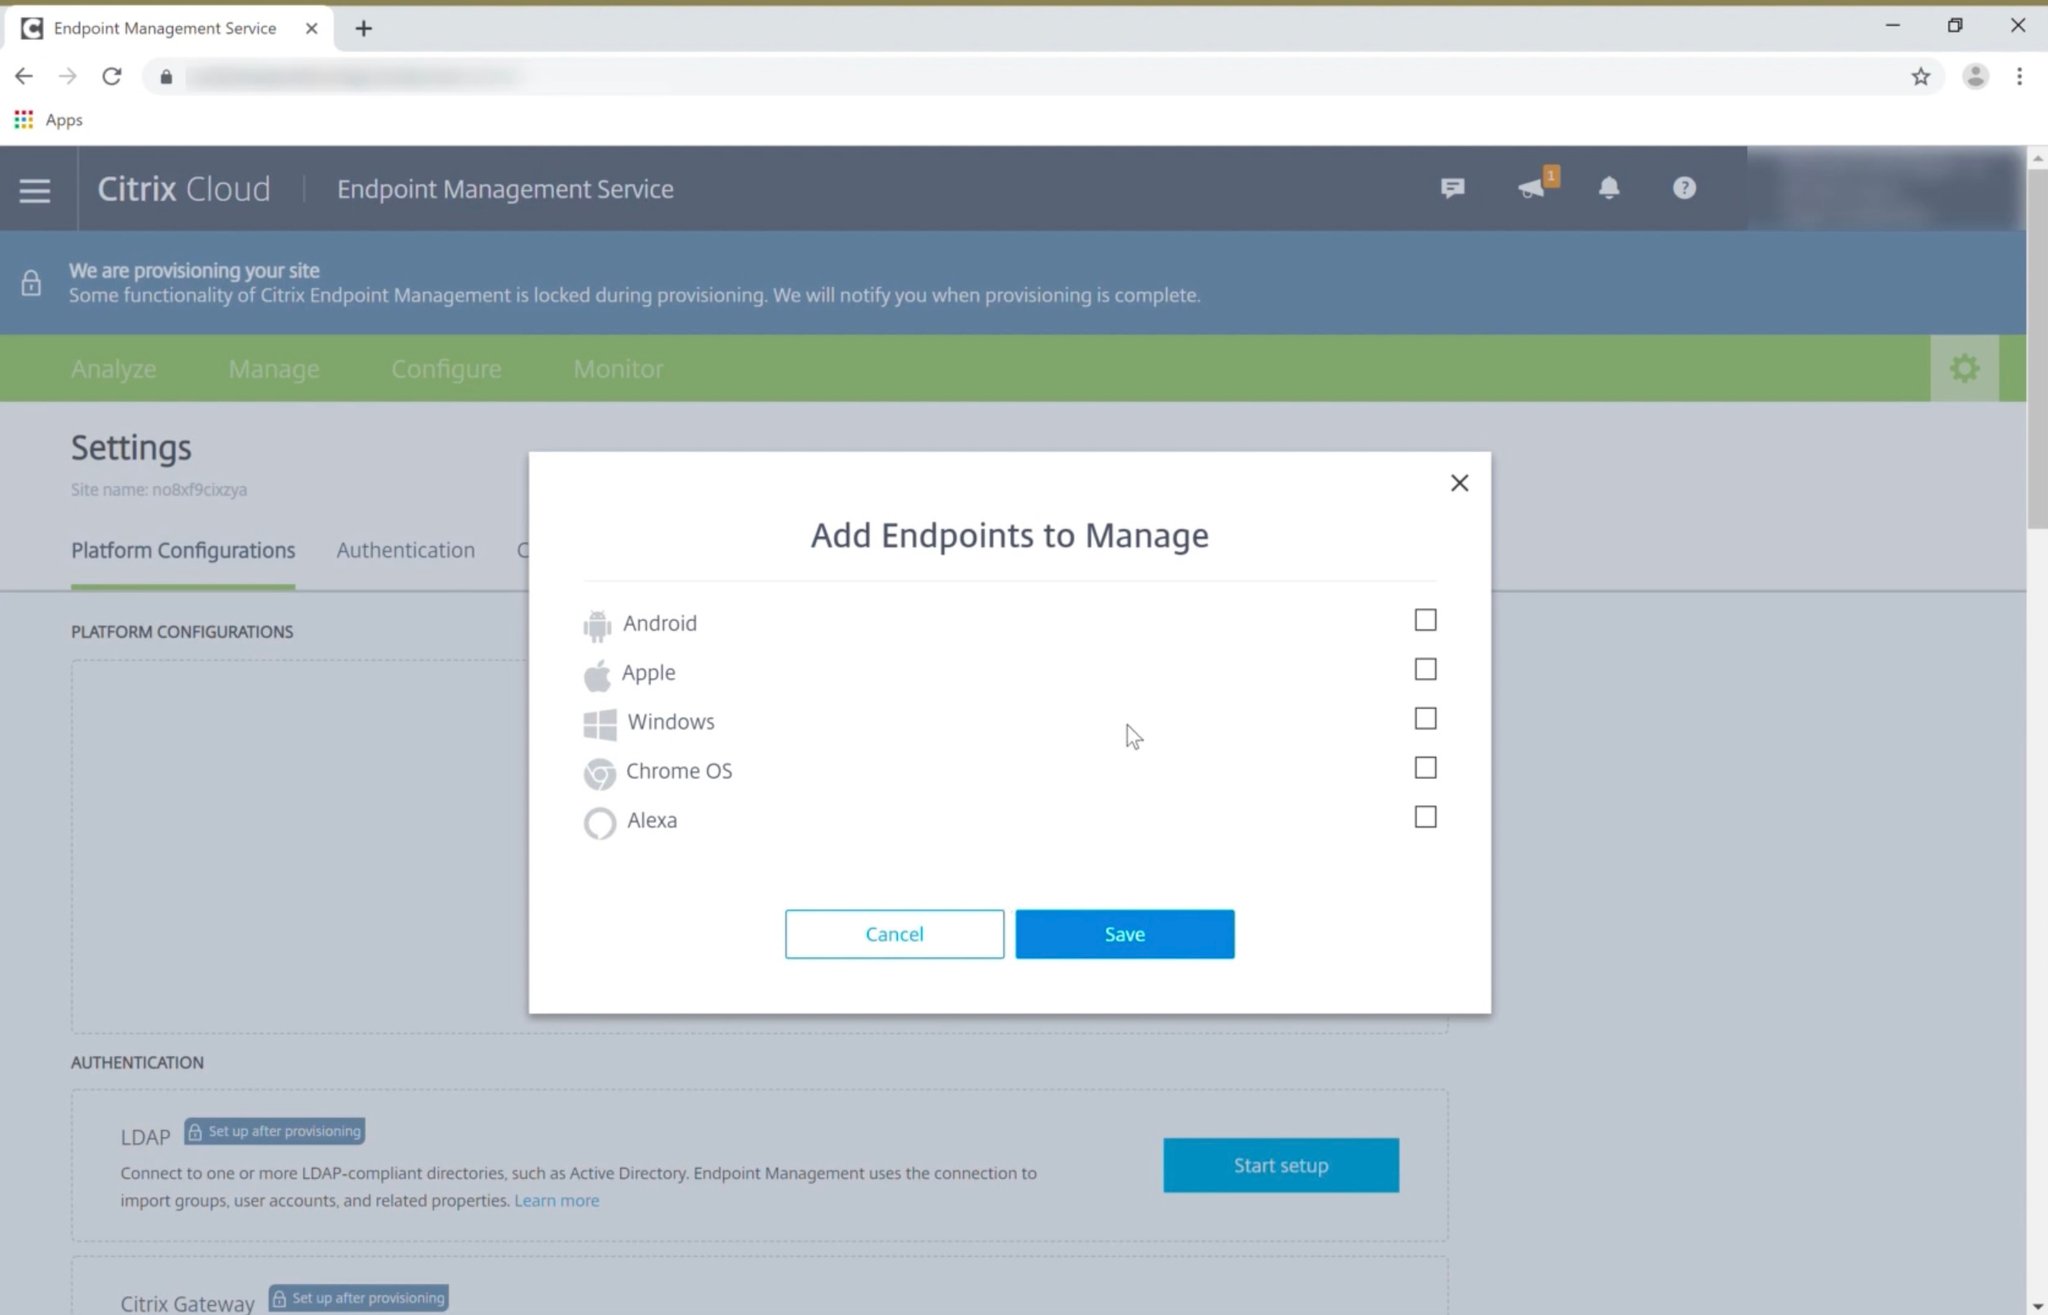Switch to the Authentication tab
2048x1315 pixels.
point(405,550)
